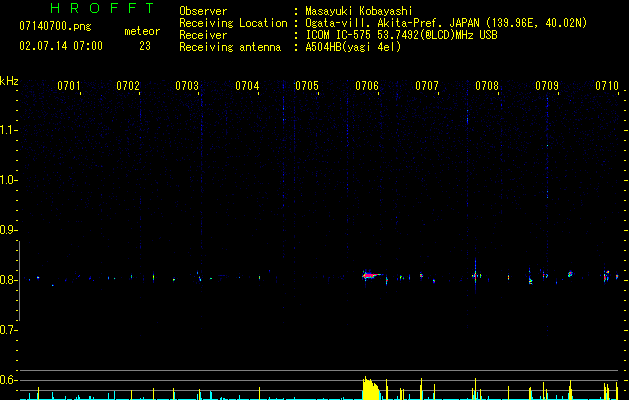The height and width of the screenshot is (400, 629).
Task: Click the 0.8 kHz axis label
Action: coord(7,280)
